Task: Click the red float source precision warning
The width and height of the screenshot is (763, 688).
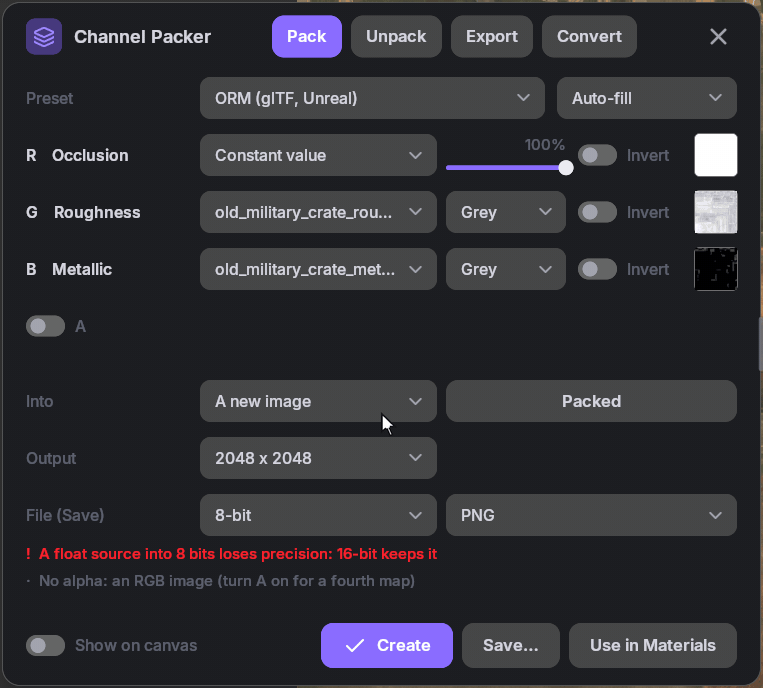Action: 232,554
